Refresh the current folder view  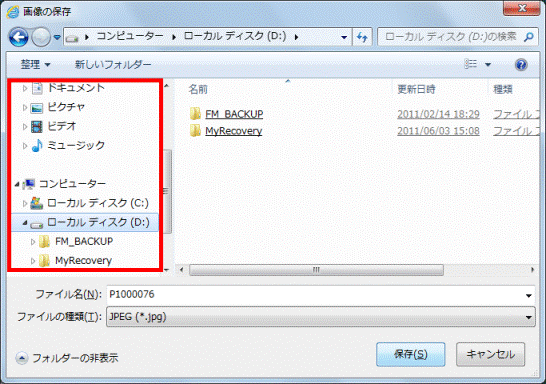click(362, 37)
